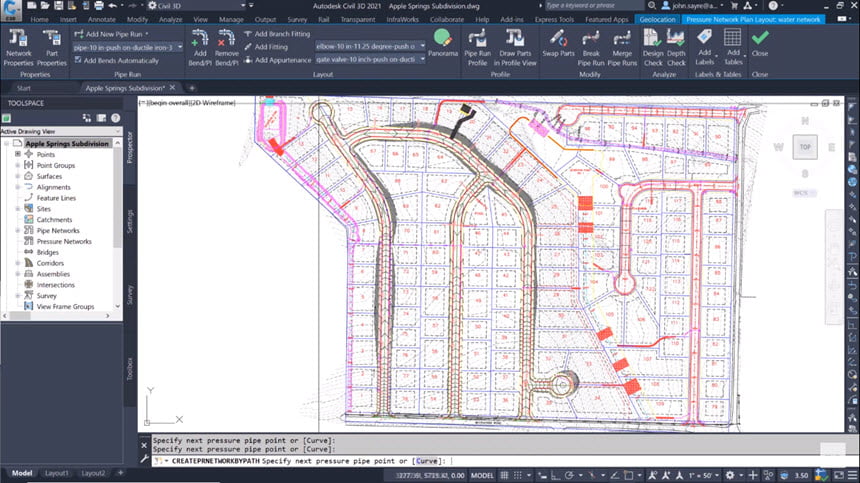The width and height of the screenshot is (860, 483).
Task: Open Toolspace help icon
Action: [115, 118]
